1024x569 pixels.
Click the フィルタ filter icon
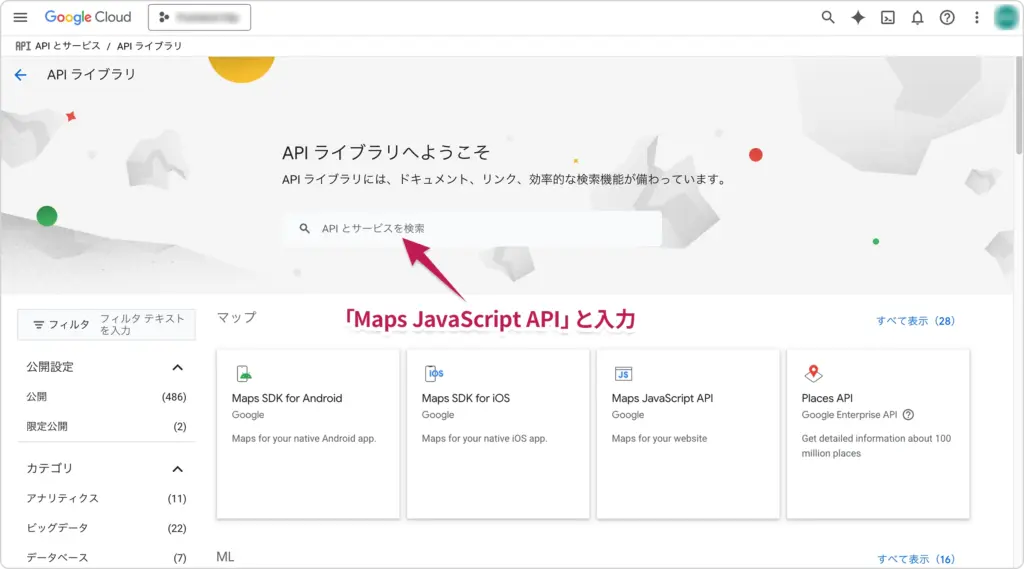pos(39,325)
